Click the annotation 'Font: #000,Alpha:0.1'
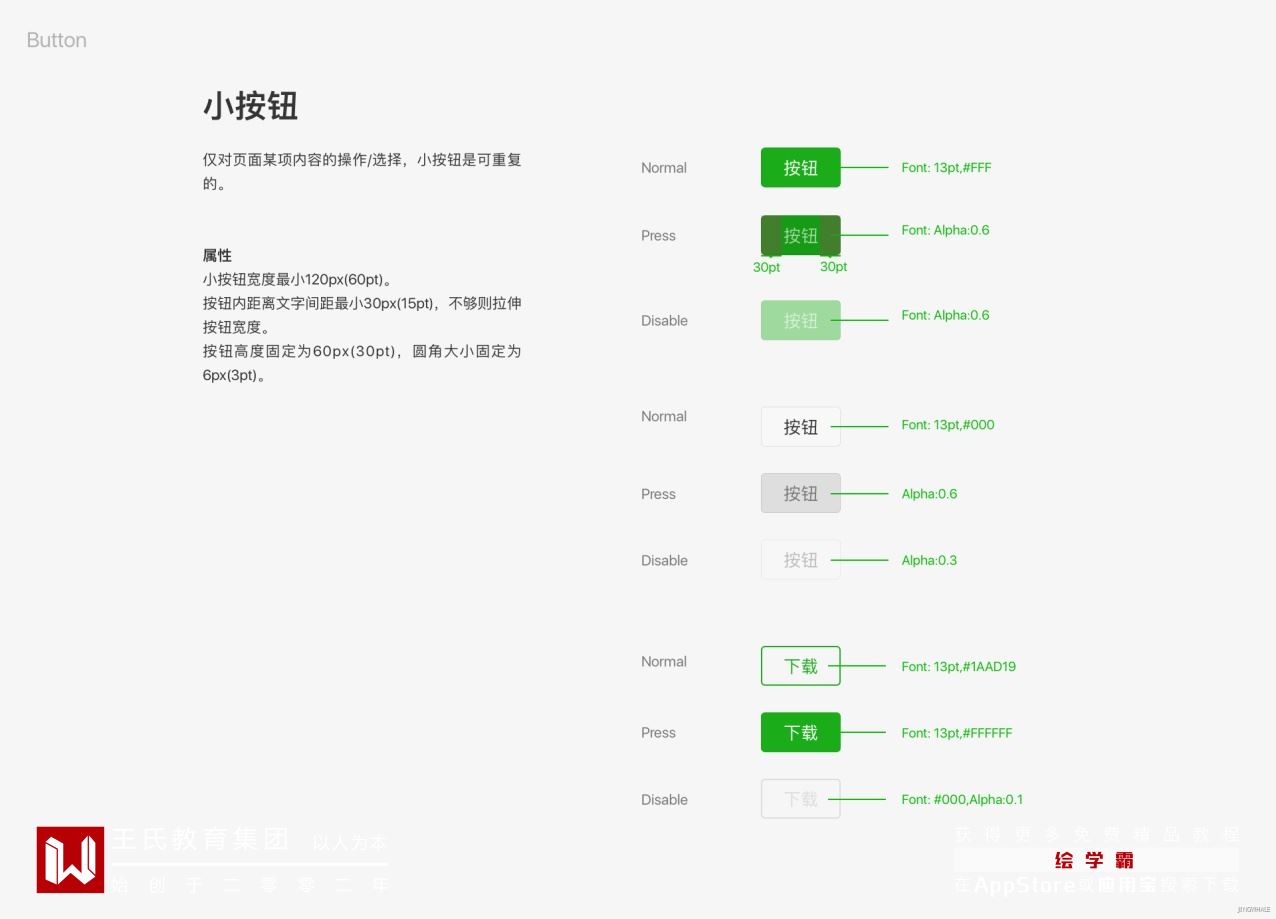This screenshot has width=1276, height=919. pyautogui.click(x=962, y=800)
